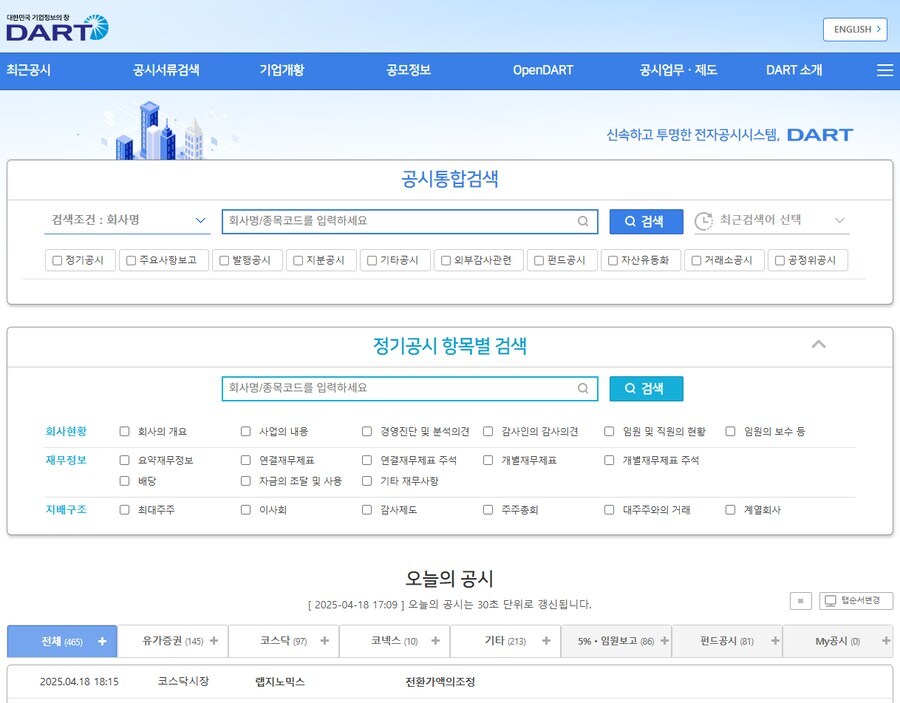Collapse the 정기공시 항목별 검색 panel
The height and width of the screenshot is (703, 900).
818,344
